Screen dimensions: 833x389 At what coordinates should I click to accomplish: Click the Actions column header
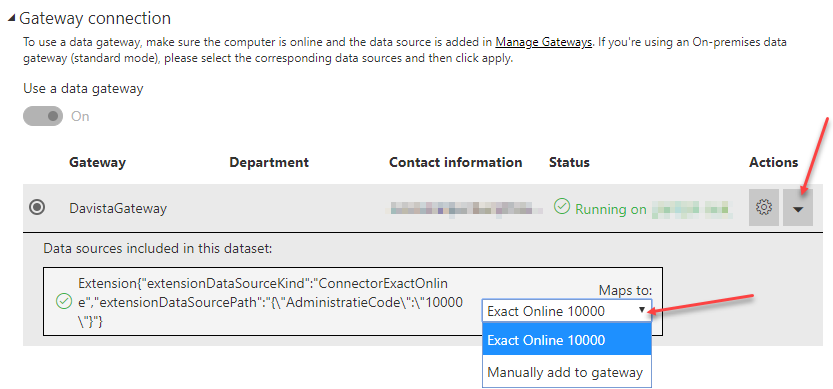774,162
